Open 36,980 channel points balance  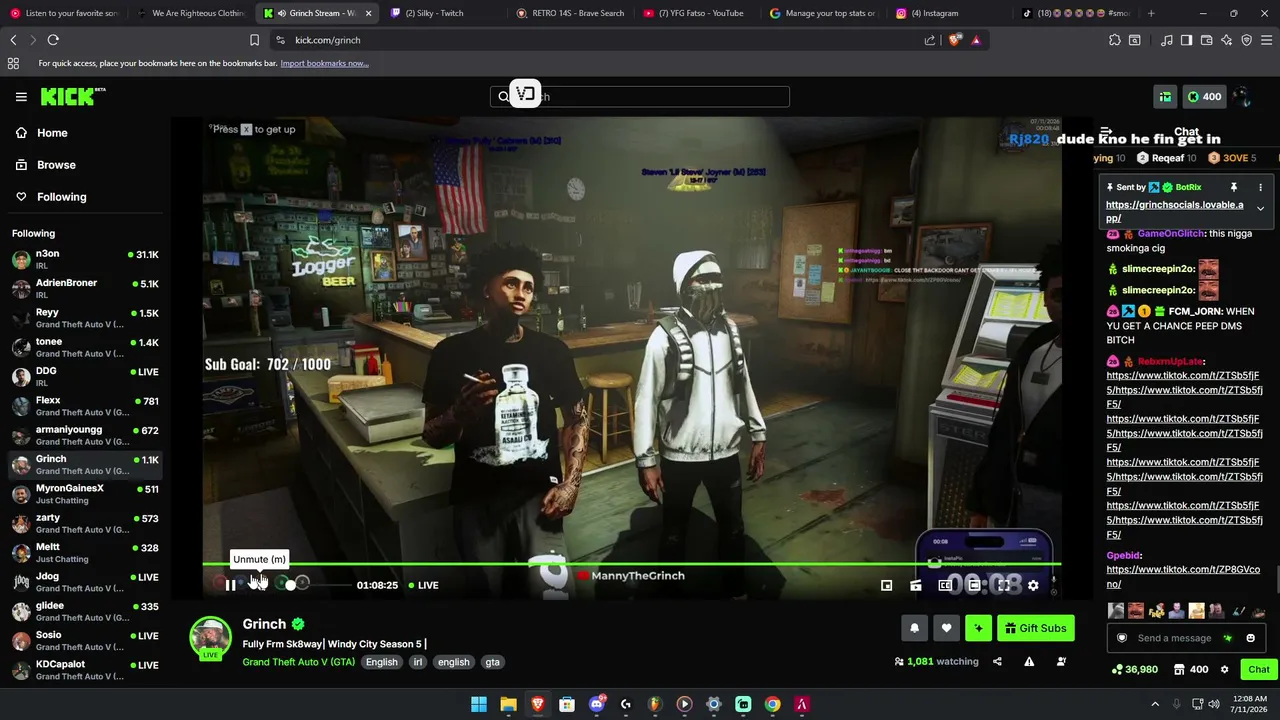click(1135, 669)
